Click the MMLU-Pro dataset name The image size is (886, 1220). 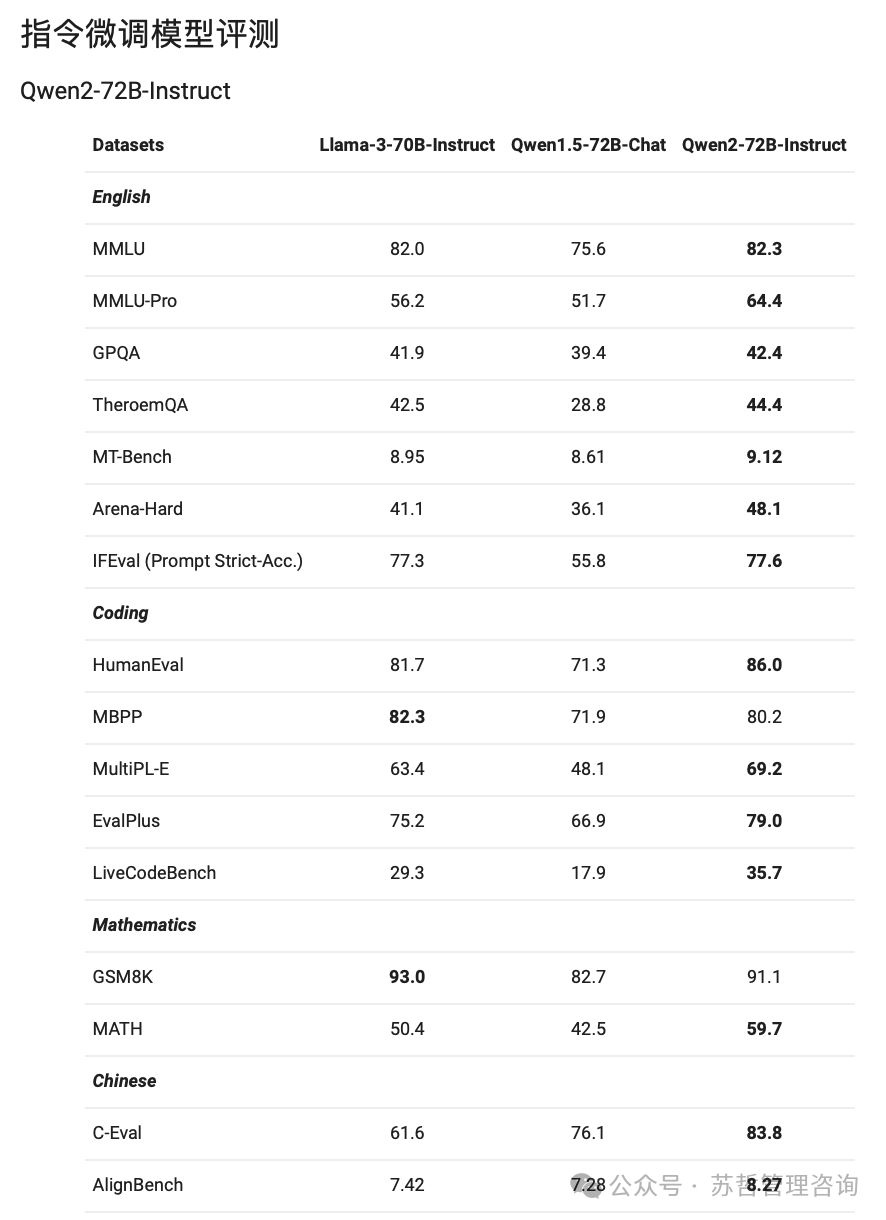135,301
